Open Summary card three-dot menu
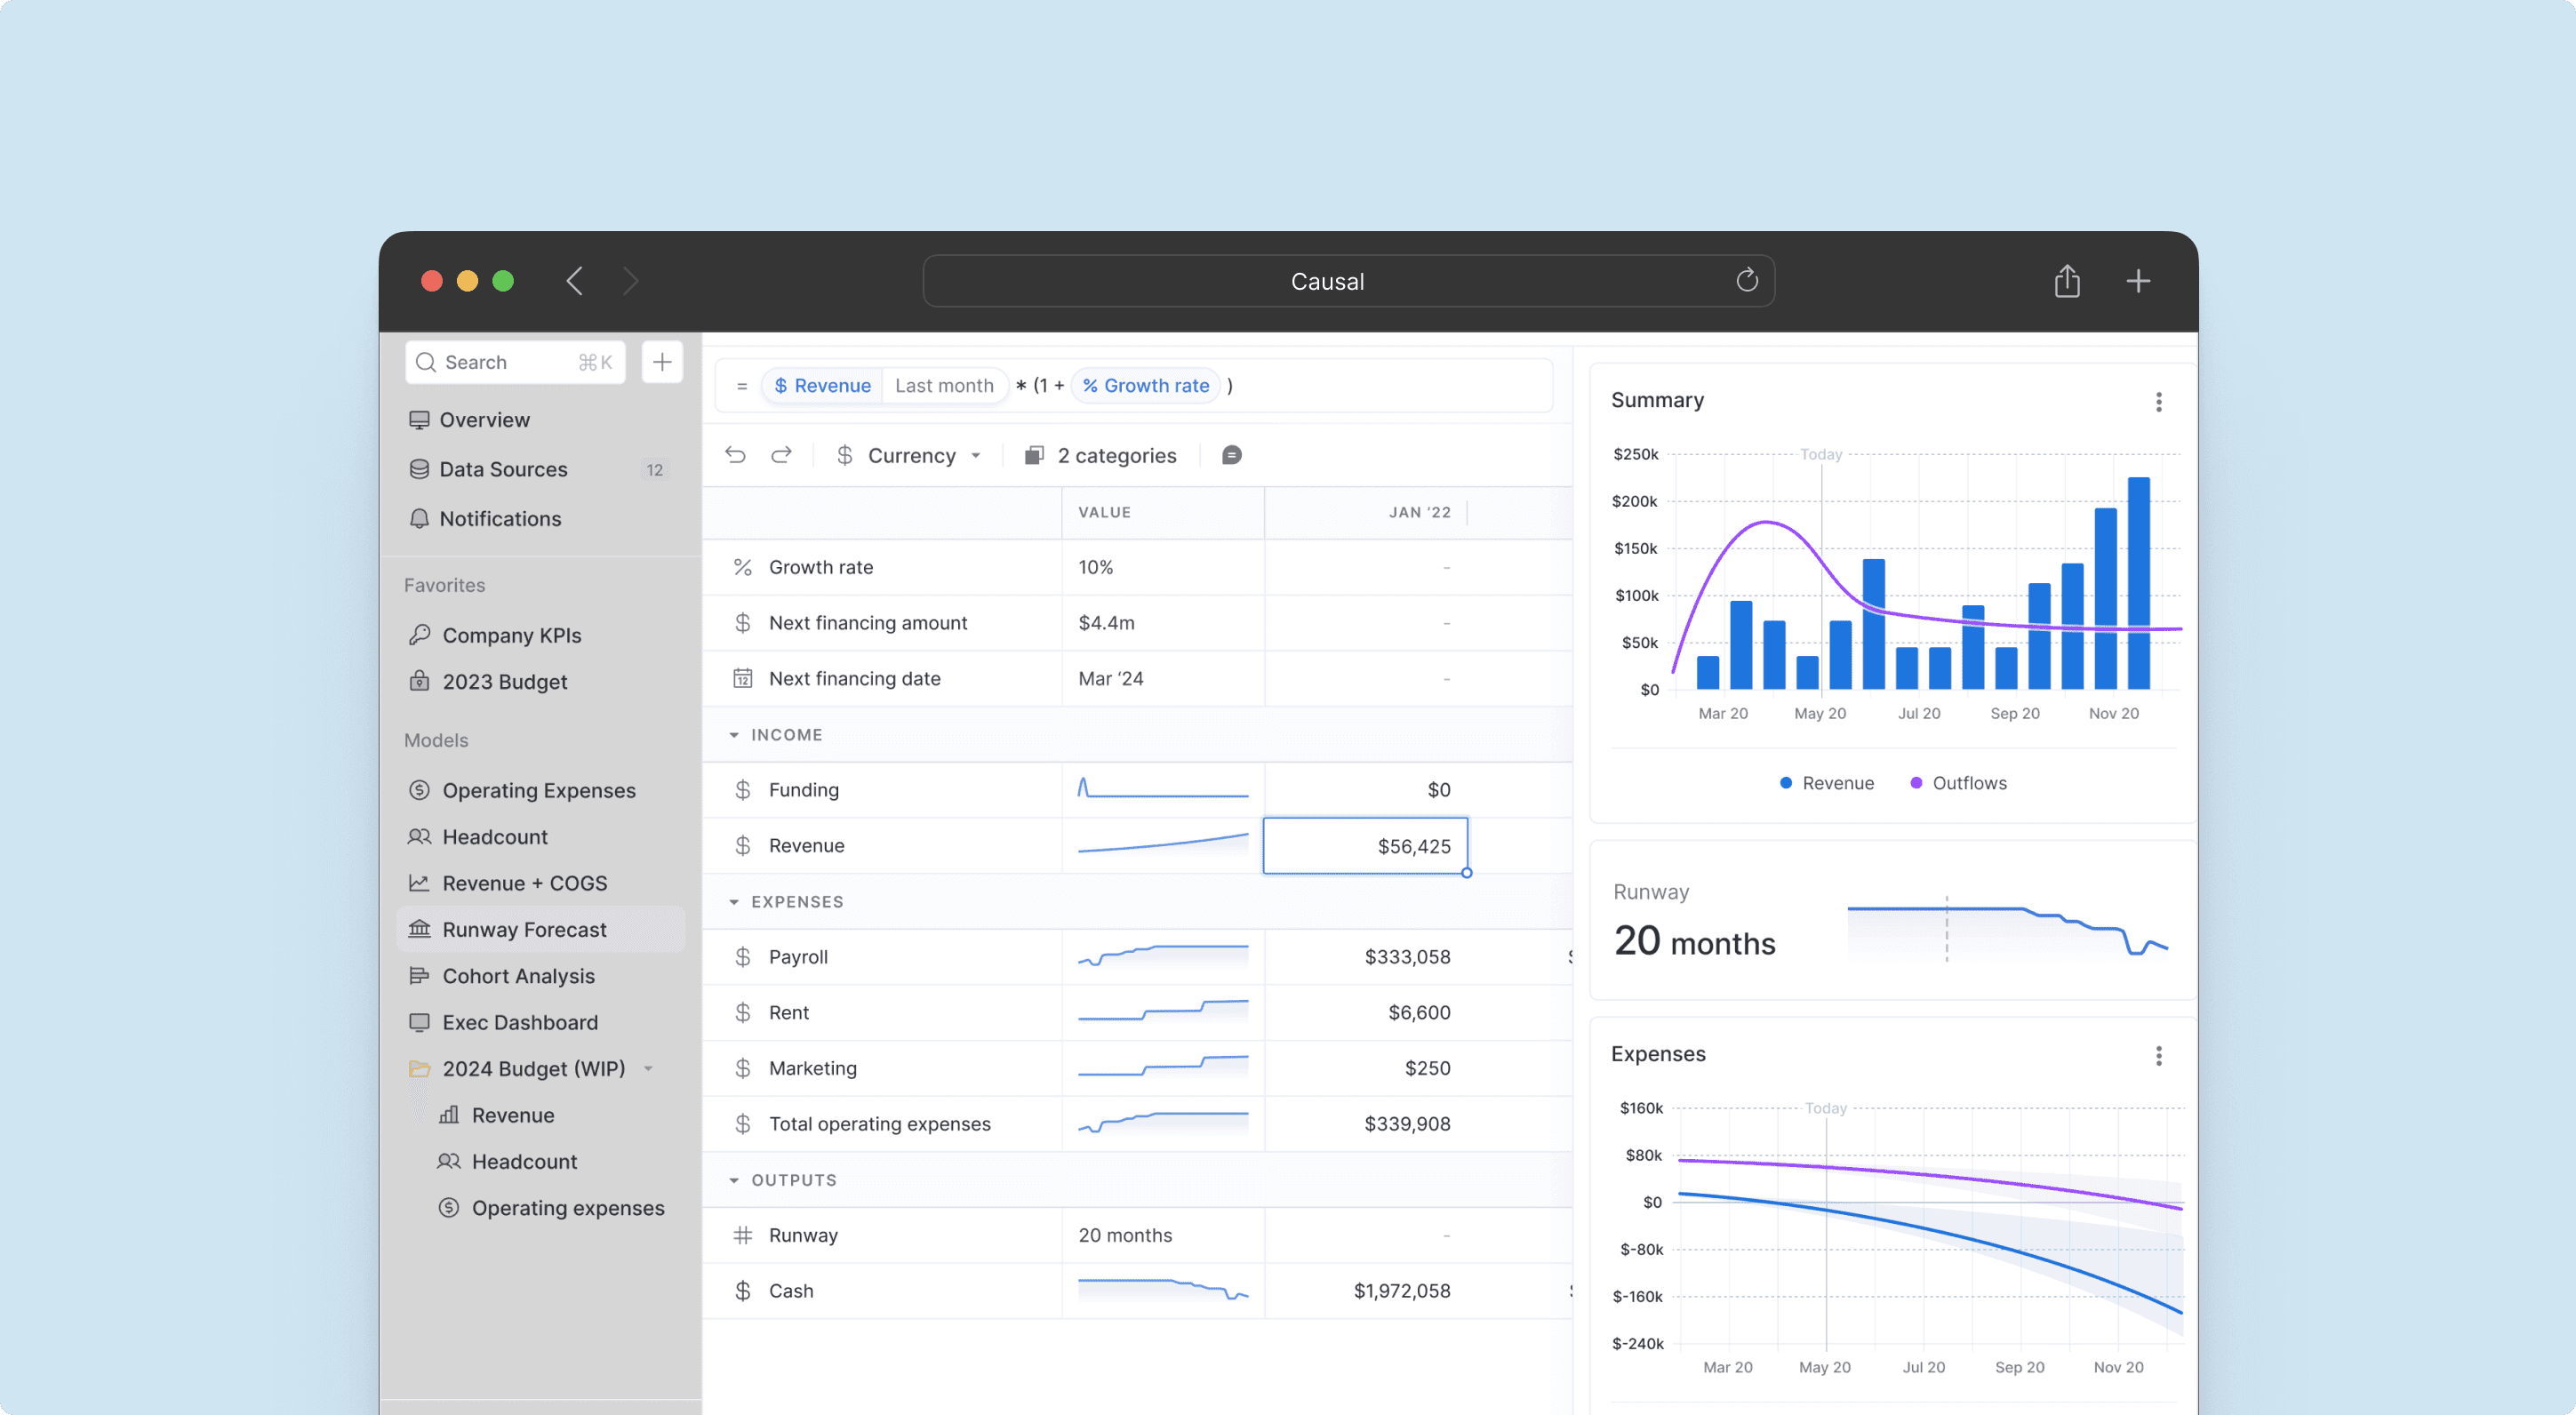The height and width of the screenshot is (1415, 2576). pos(2159,402)
